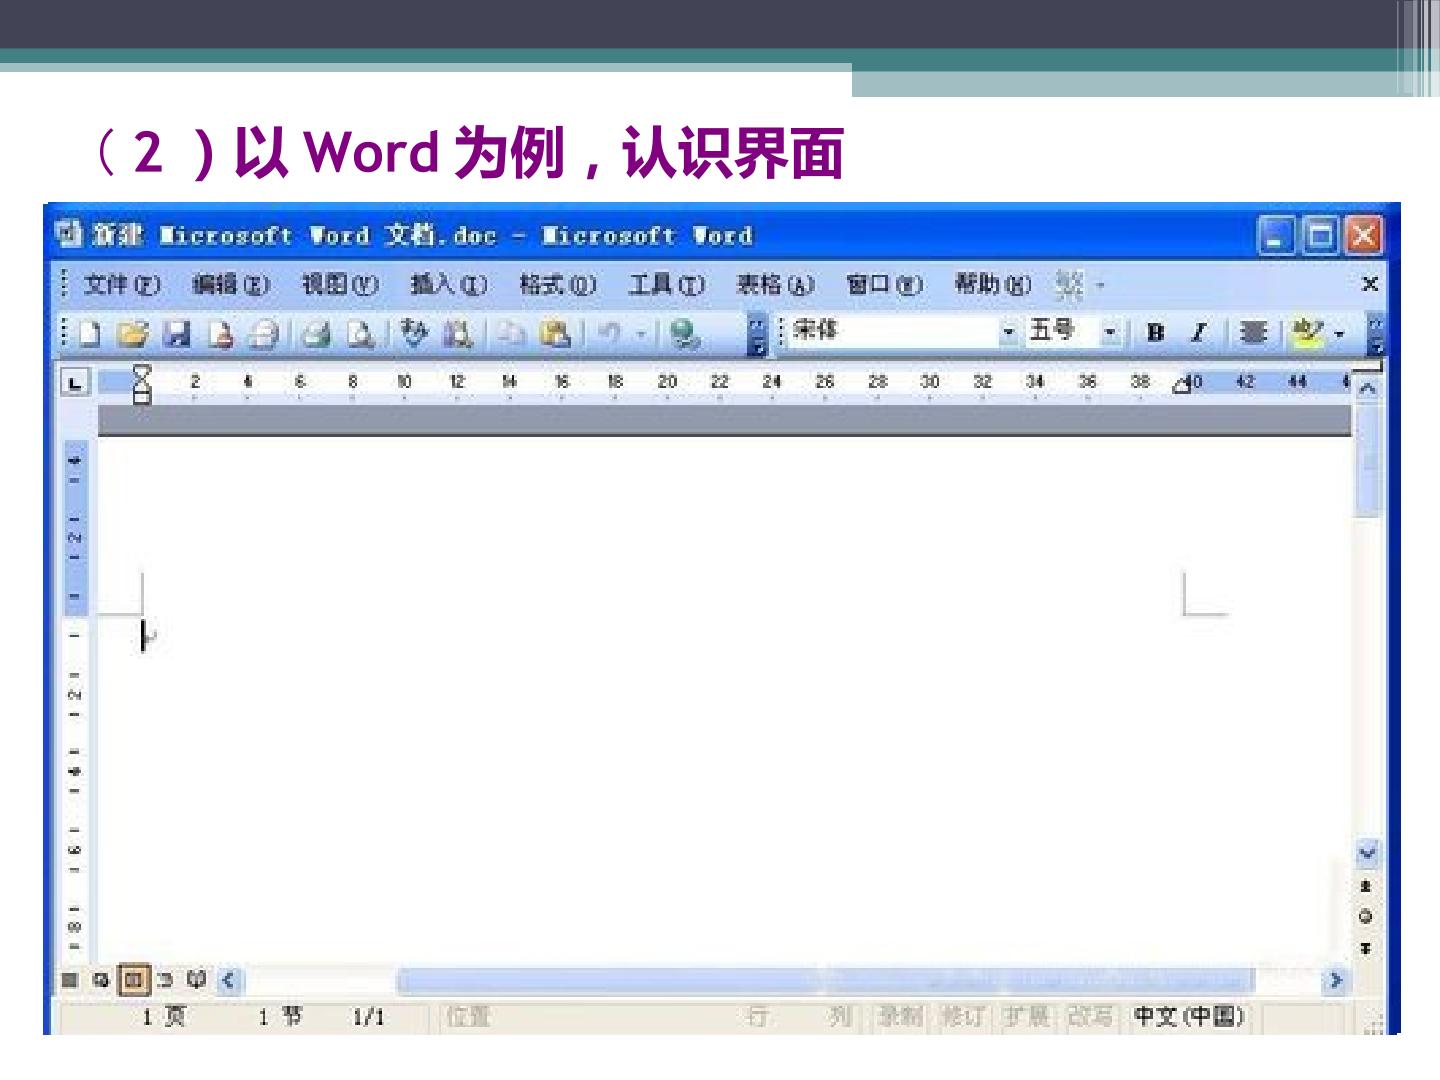Screen dimensions: 1440x1080
Task: Click the text alignment icon
Action: pos(1252,333)
